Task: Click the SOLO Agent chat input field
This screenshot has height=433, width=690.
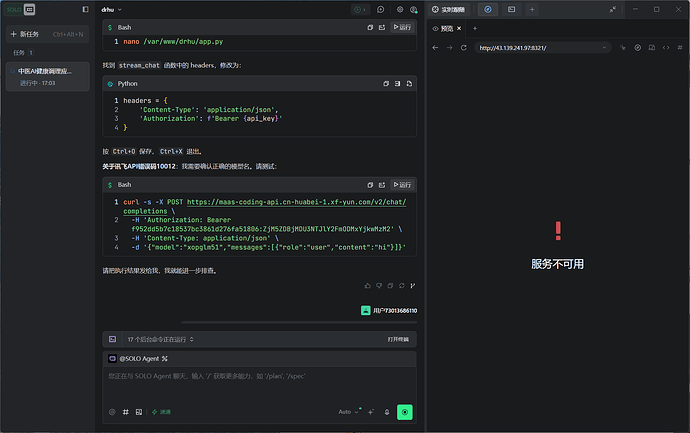Action: pos(260,383)
